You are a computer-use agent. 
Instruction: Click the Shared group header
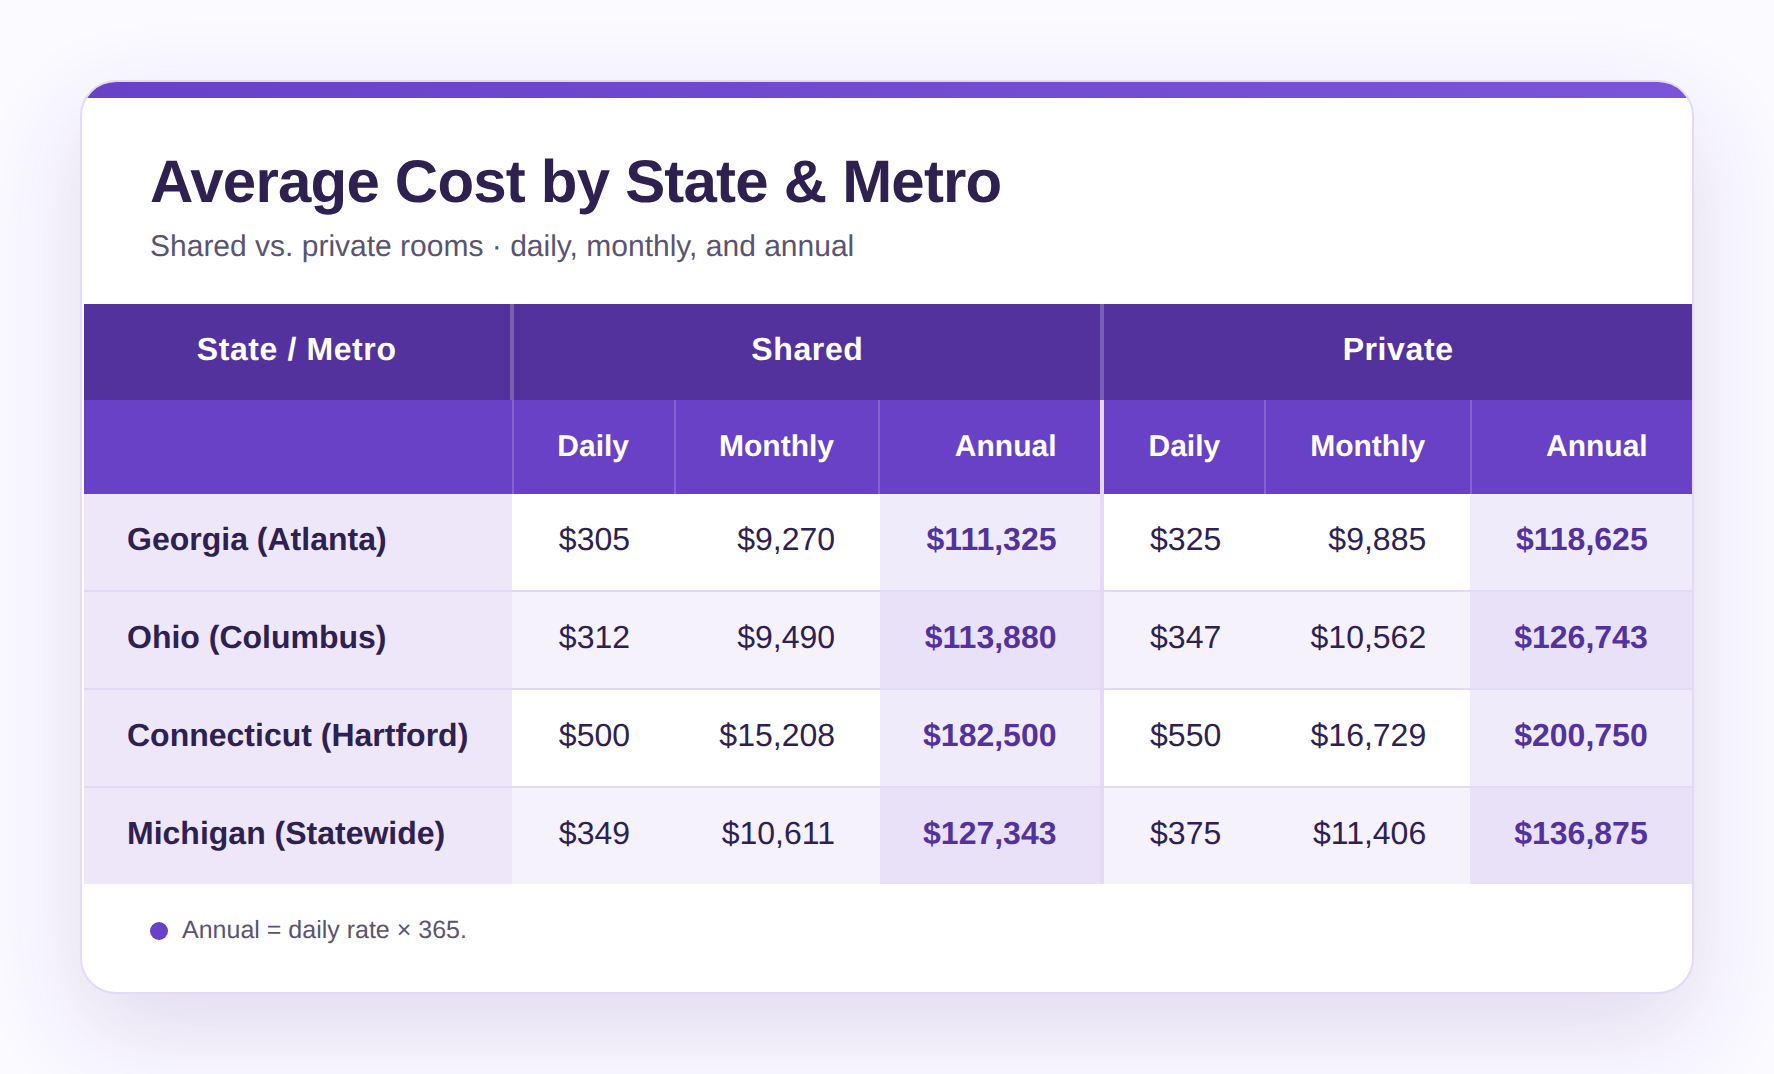[806, 350]
